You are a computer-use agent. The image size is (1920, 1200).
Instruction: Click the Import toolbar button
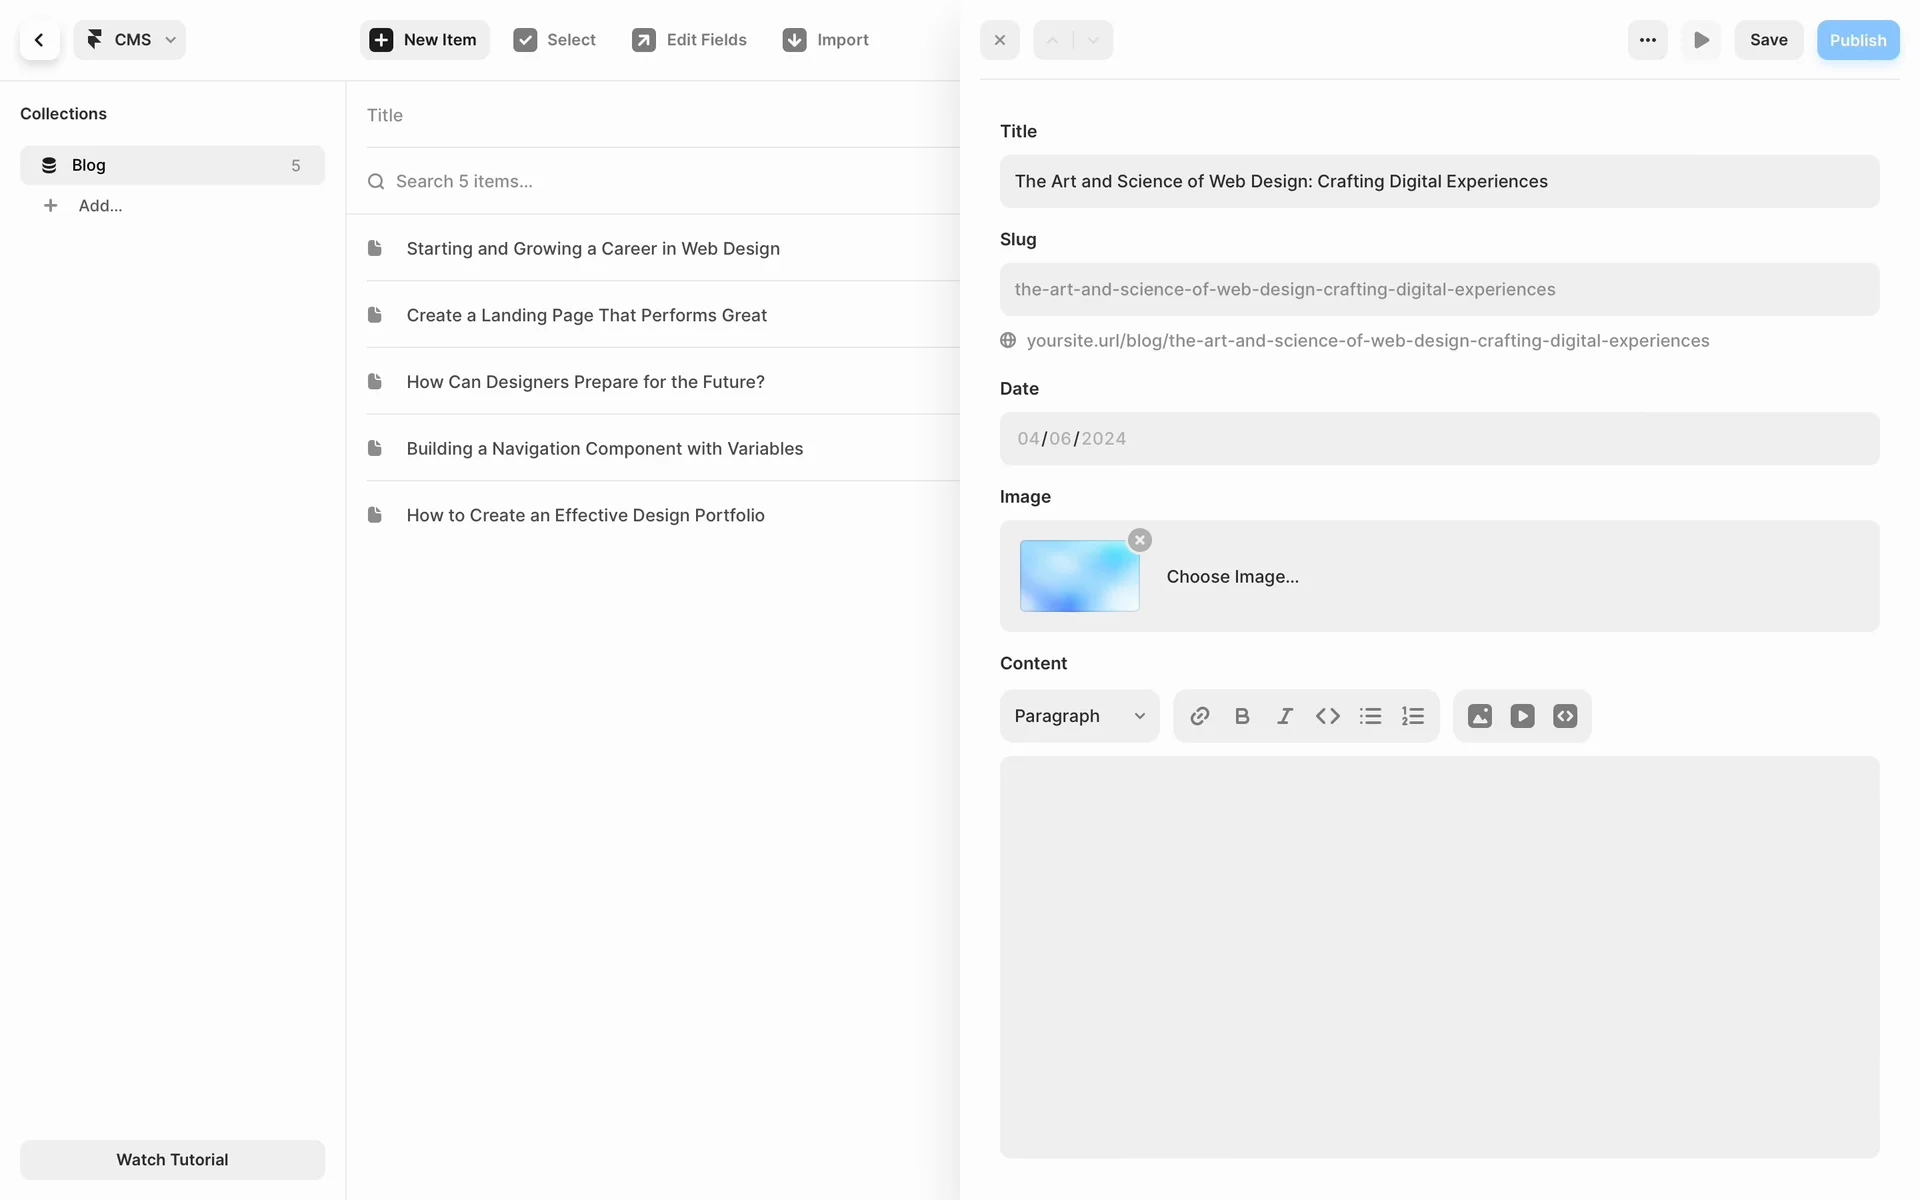[x=826, y=40]
